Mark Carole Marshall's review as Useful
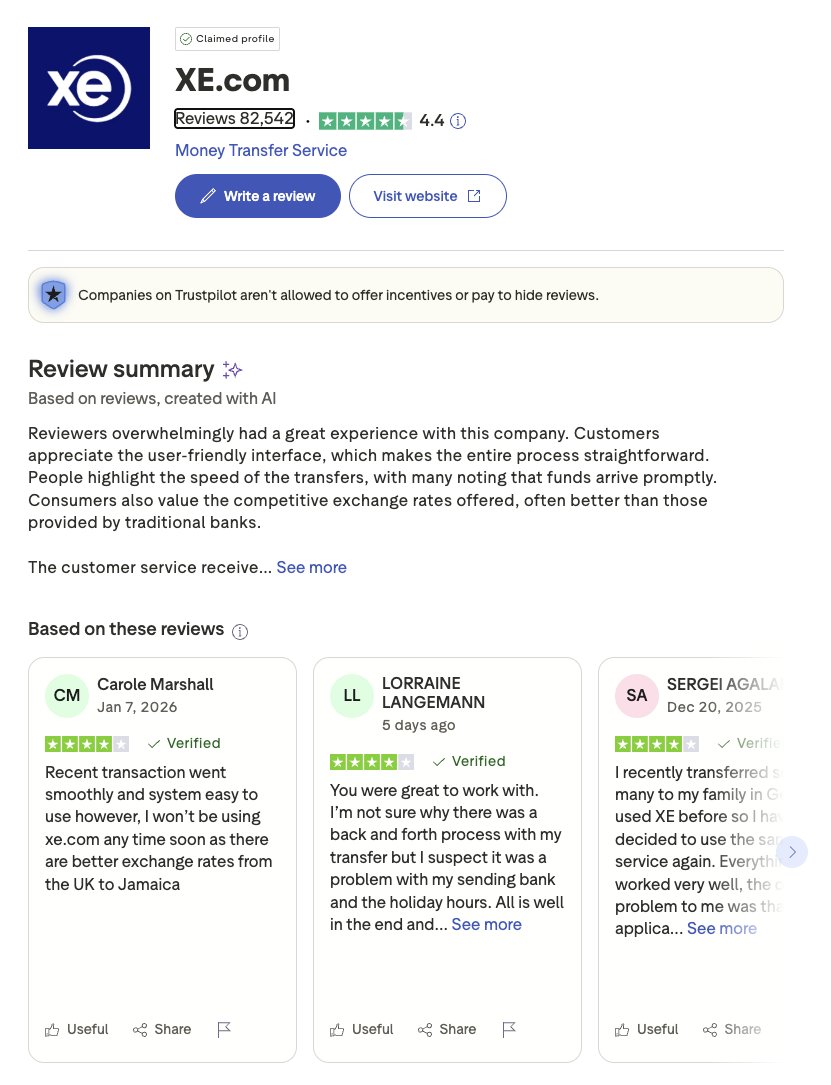Viewport: 831px width, 1085px height. pyautogui.click(x=77, y=1029)
